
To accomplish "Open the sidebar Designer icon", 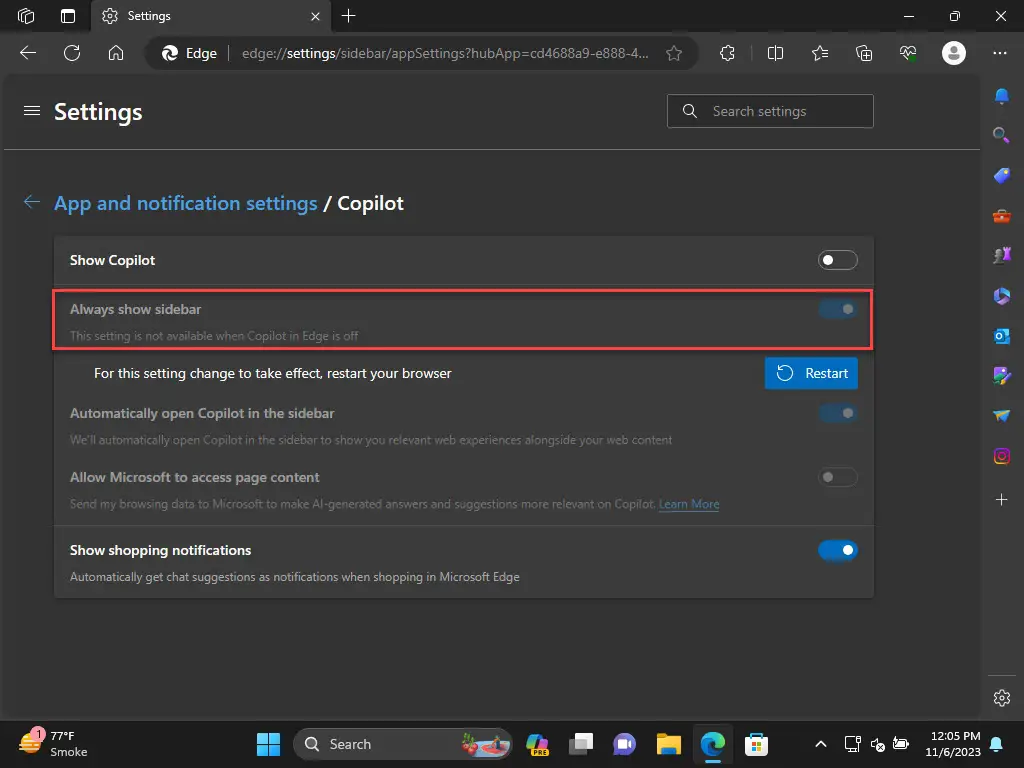I will pyautogui.click(x=1001, y=376).
